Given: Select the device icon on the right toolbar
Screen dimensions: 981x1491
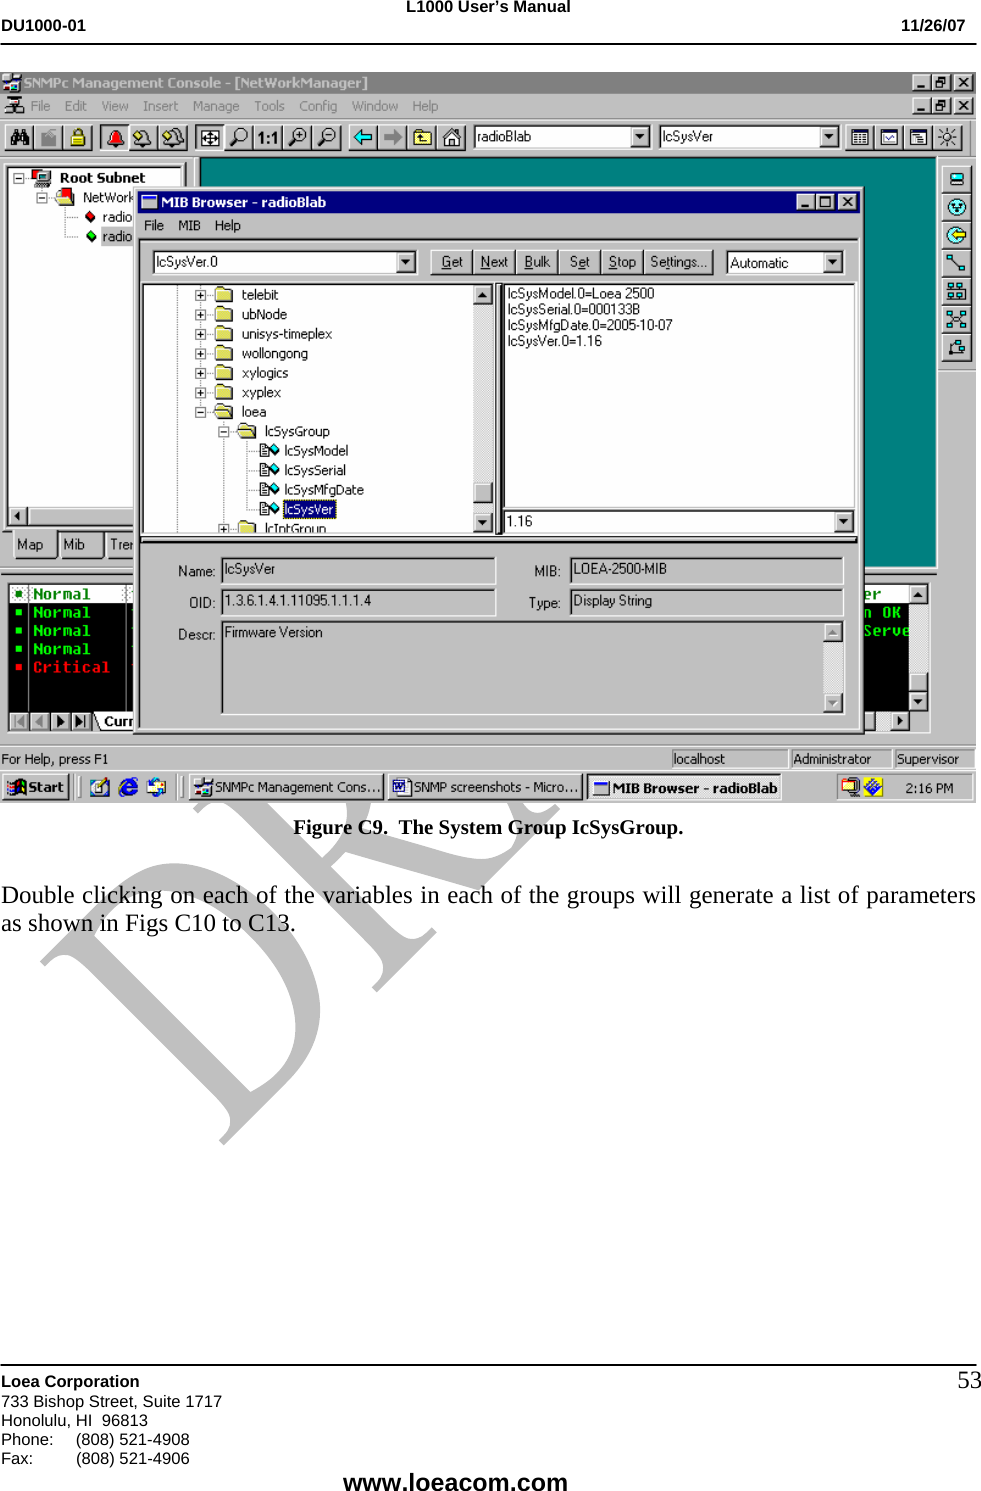Looking at the screenshot, I should click(957, 177).
